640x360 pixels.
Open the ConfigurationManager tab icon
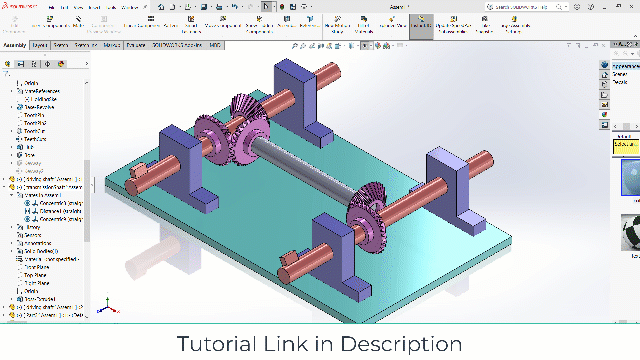34,64
